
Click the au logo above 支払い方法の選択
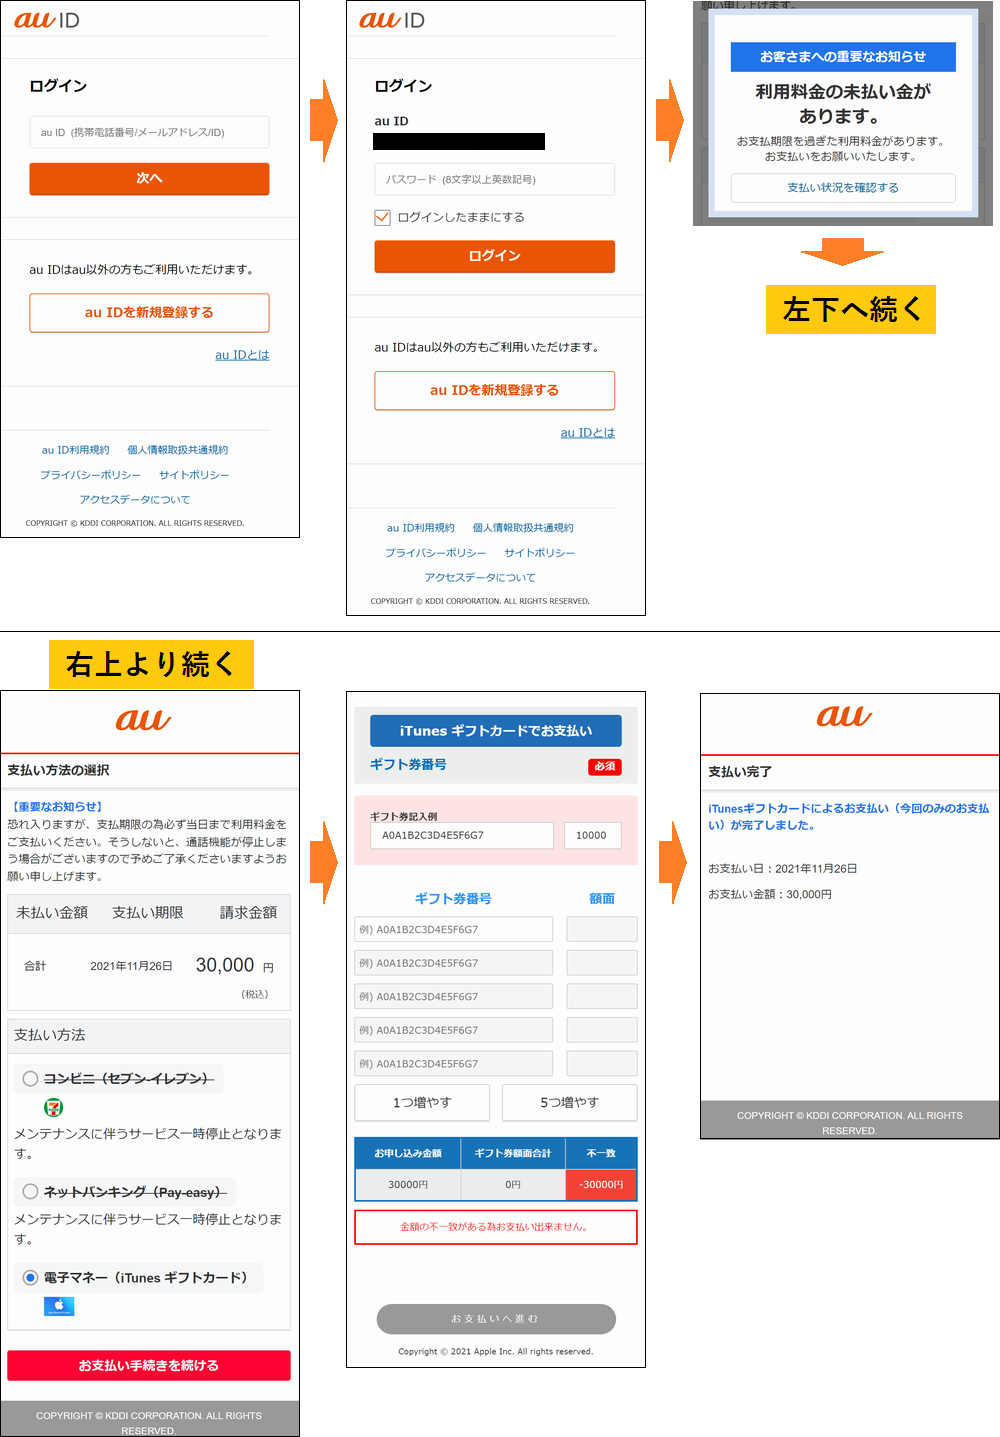pyautogui.click(x=143, y=720)
